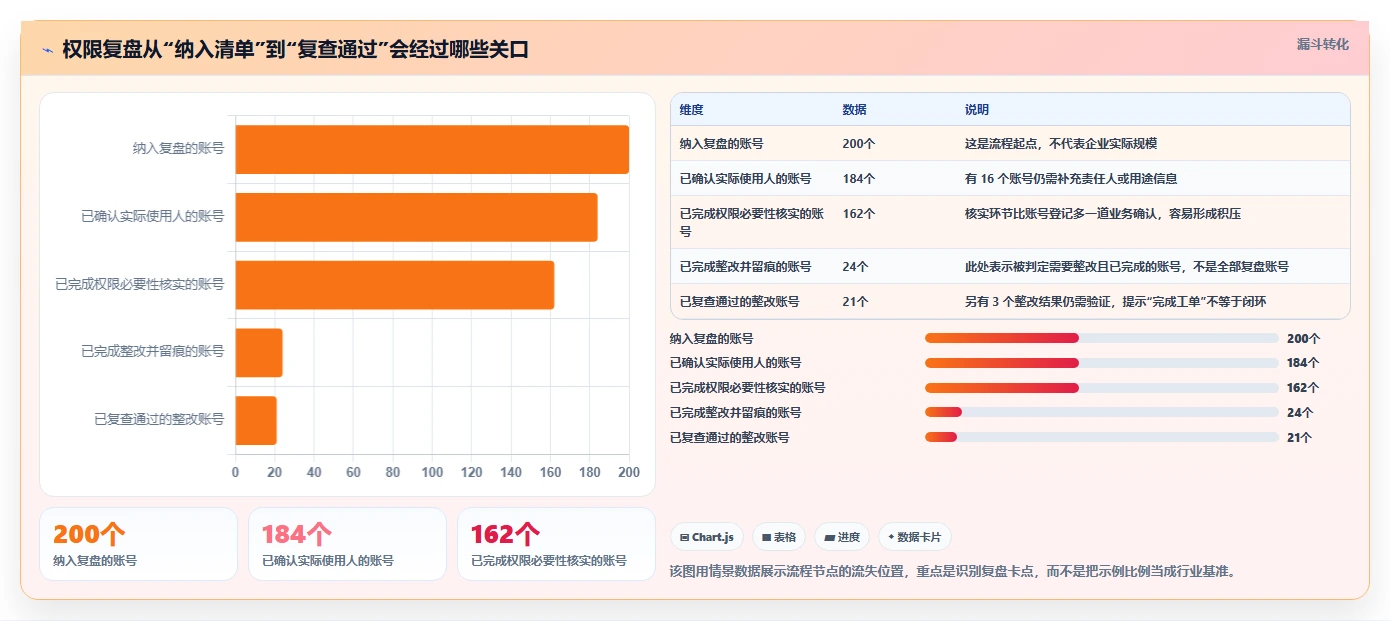Click the 已完成权限必要性核实的账号 bar in the chart

click(x=395, y=285)
